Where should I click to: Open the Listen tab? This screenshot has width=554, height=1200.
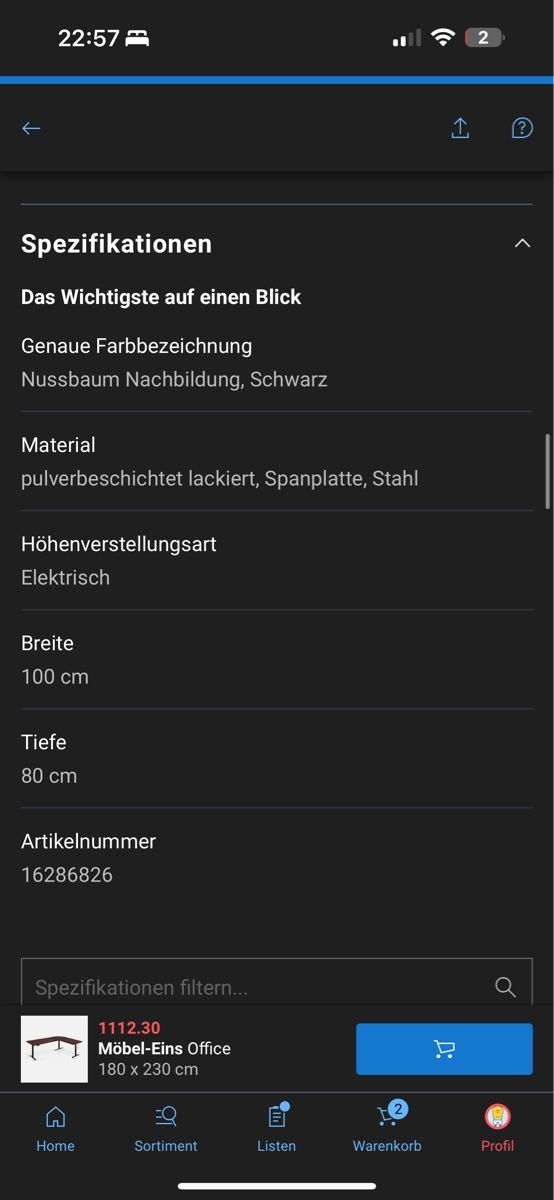click(277, 1129)
